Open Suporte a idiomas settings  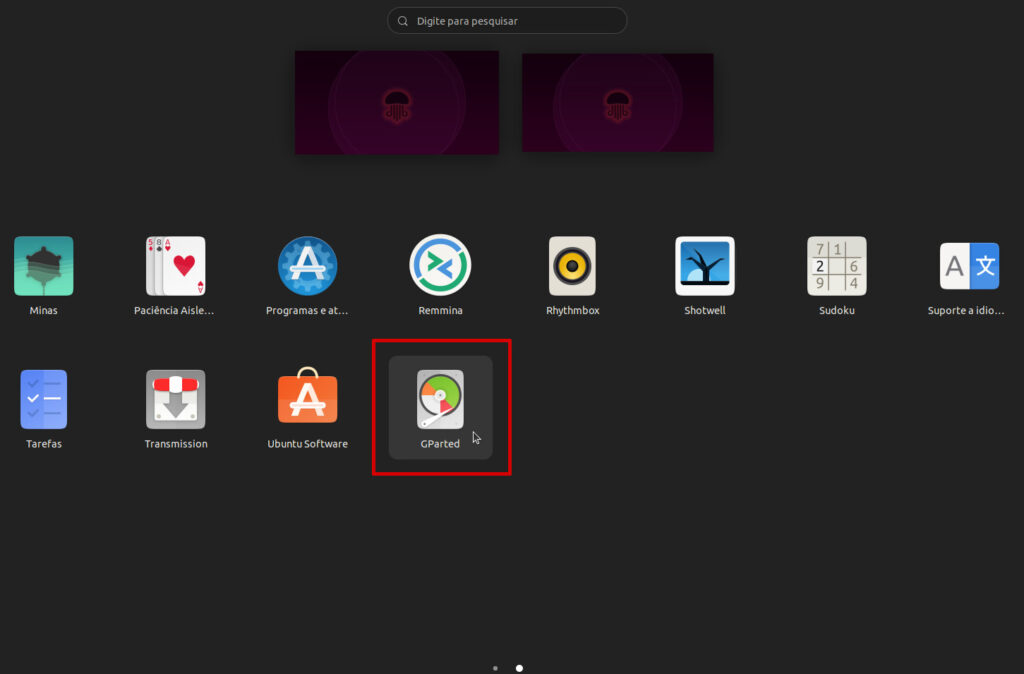(x=969, y=266)
